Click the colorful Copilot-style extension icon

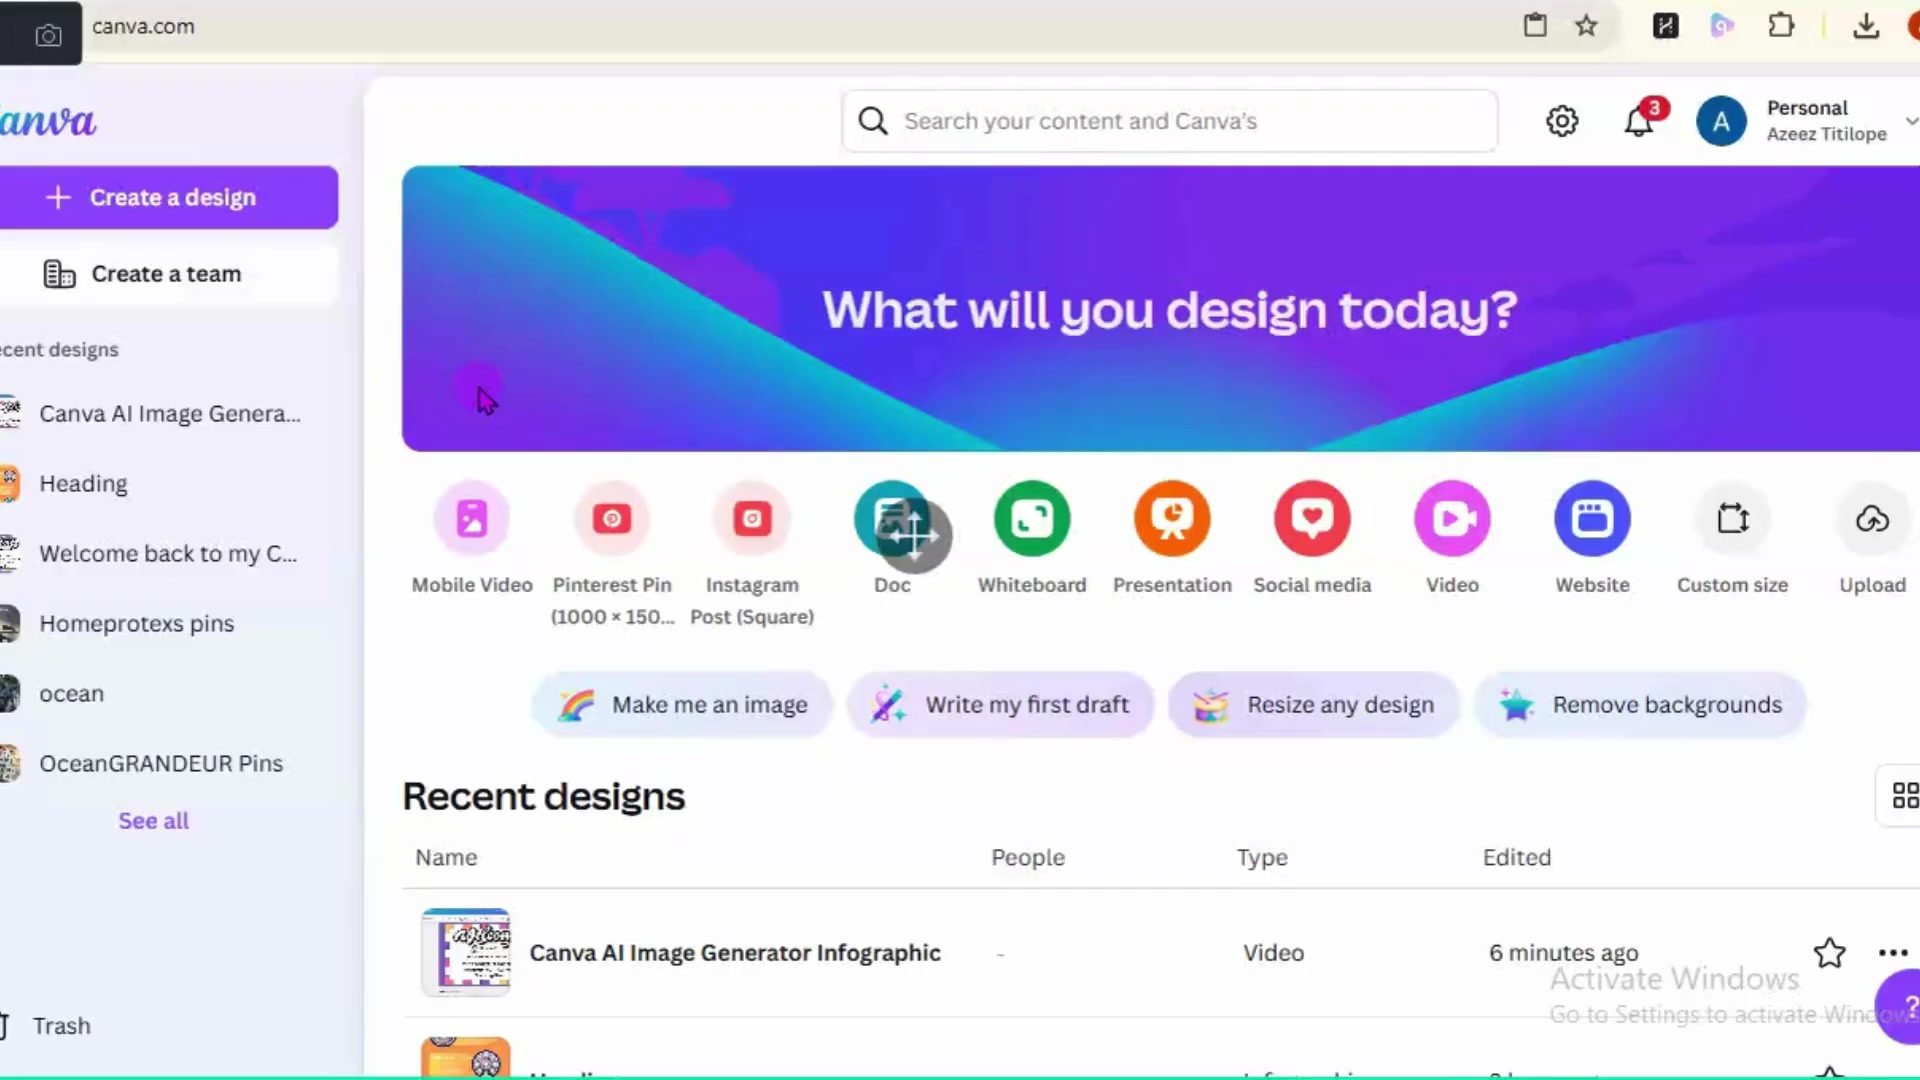point(1722,26)
